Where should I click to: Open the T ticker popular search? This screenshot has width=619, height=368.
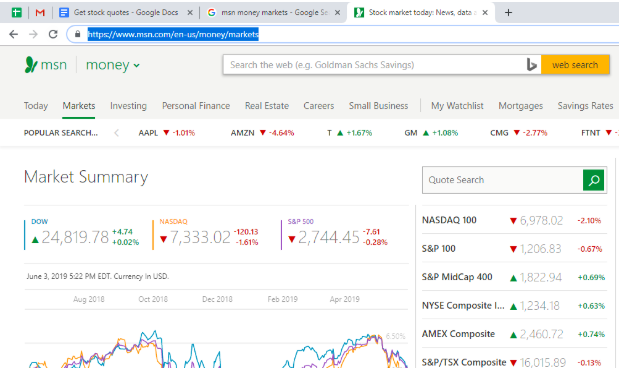[349, 133]
